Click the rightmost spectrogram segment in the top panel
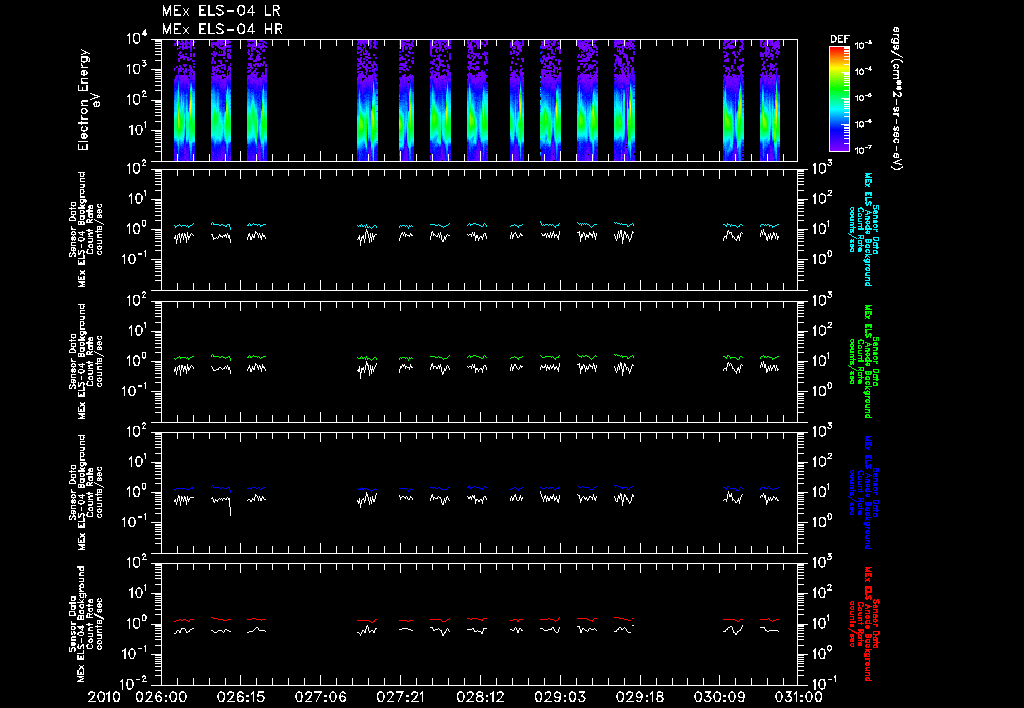This screenshot has width=1024, height=708. tap(770, 100)
